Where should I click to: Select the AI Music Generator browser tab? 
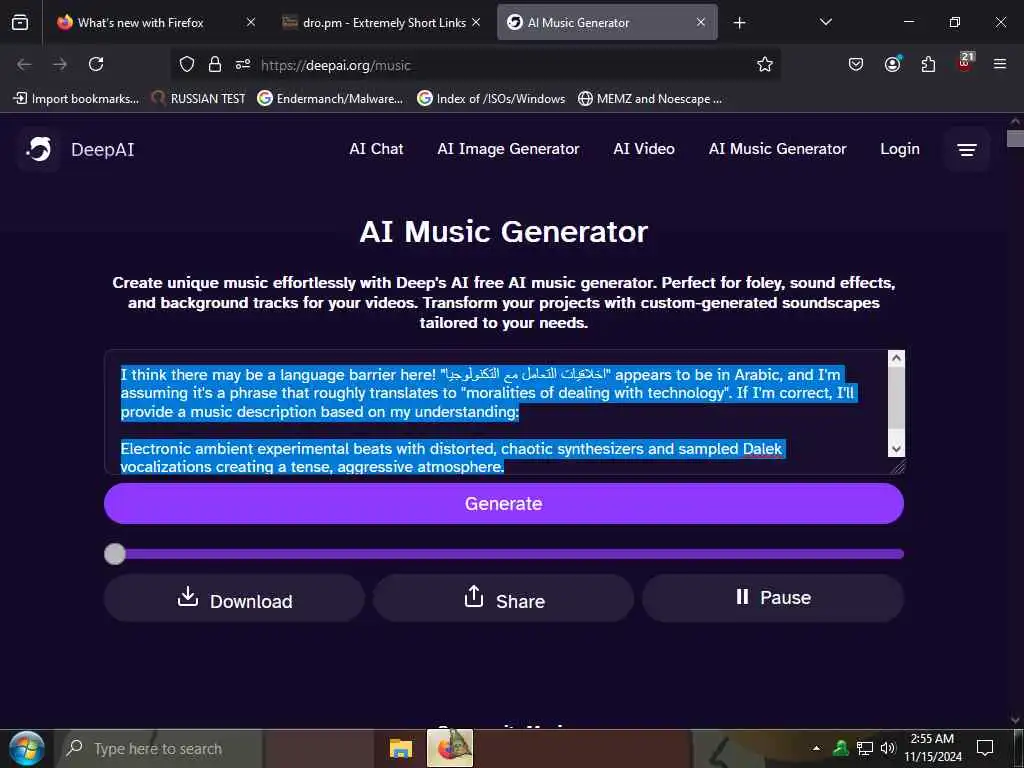(607, 22)
